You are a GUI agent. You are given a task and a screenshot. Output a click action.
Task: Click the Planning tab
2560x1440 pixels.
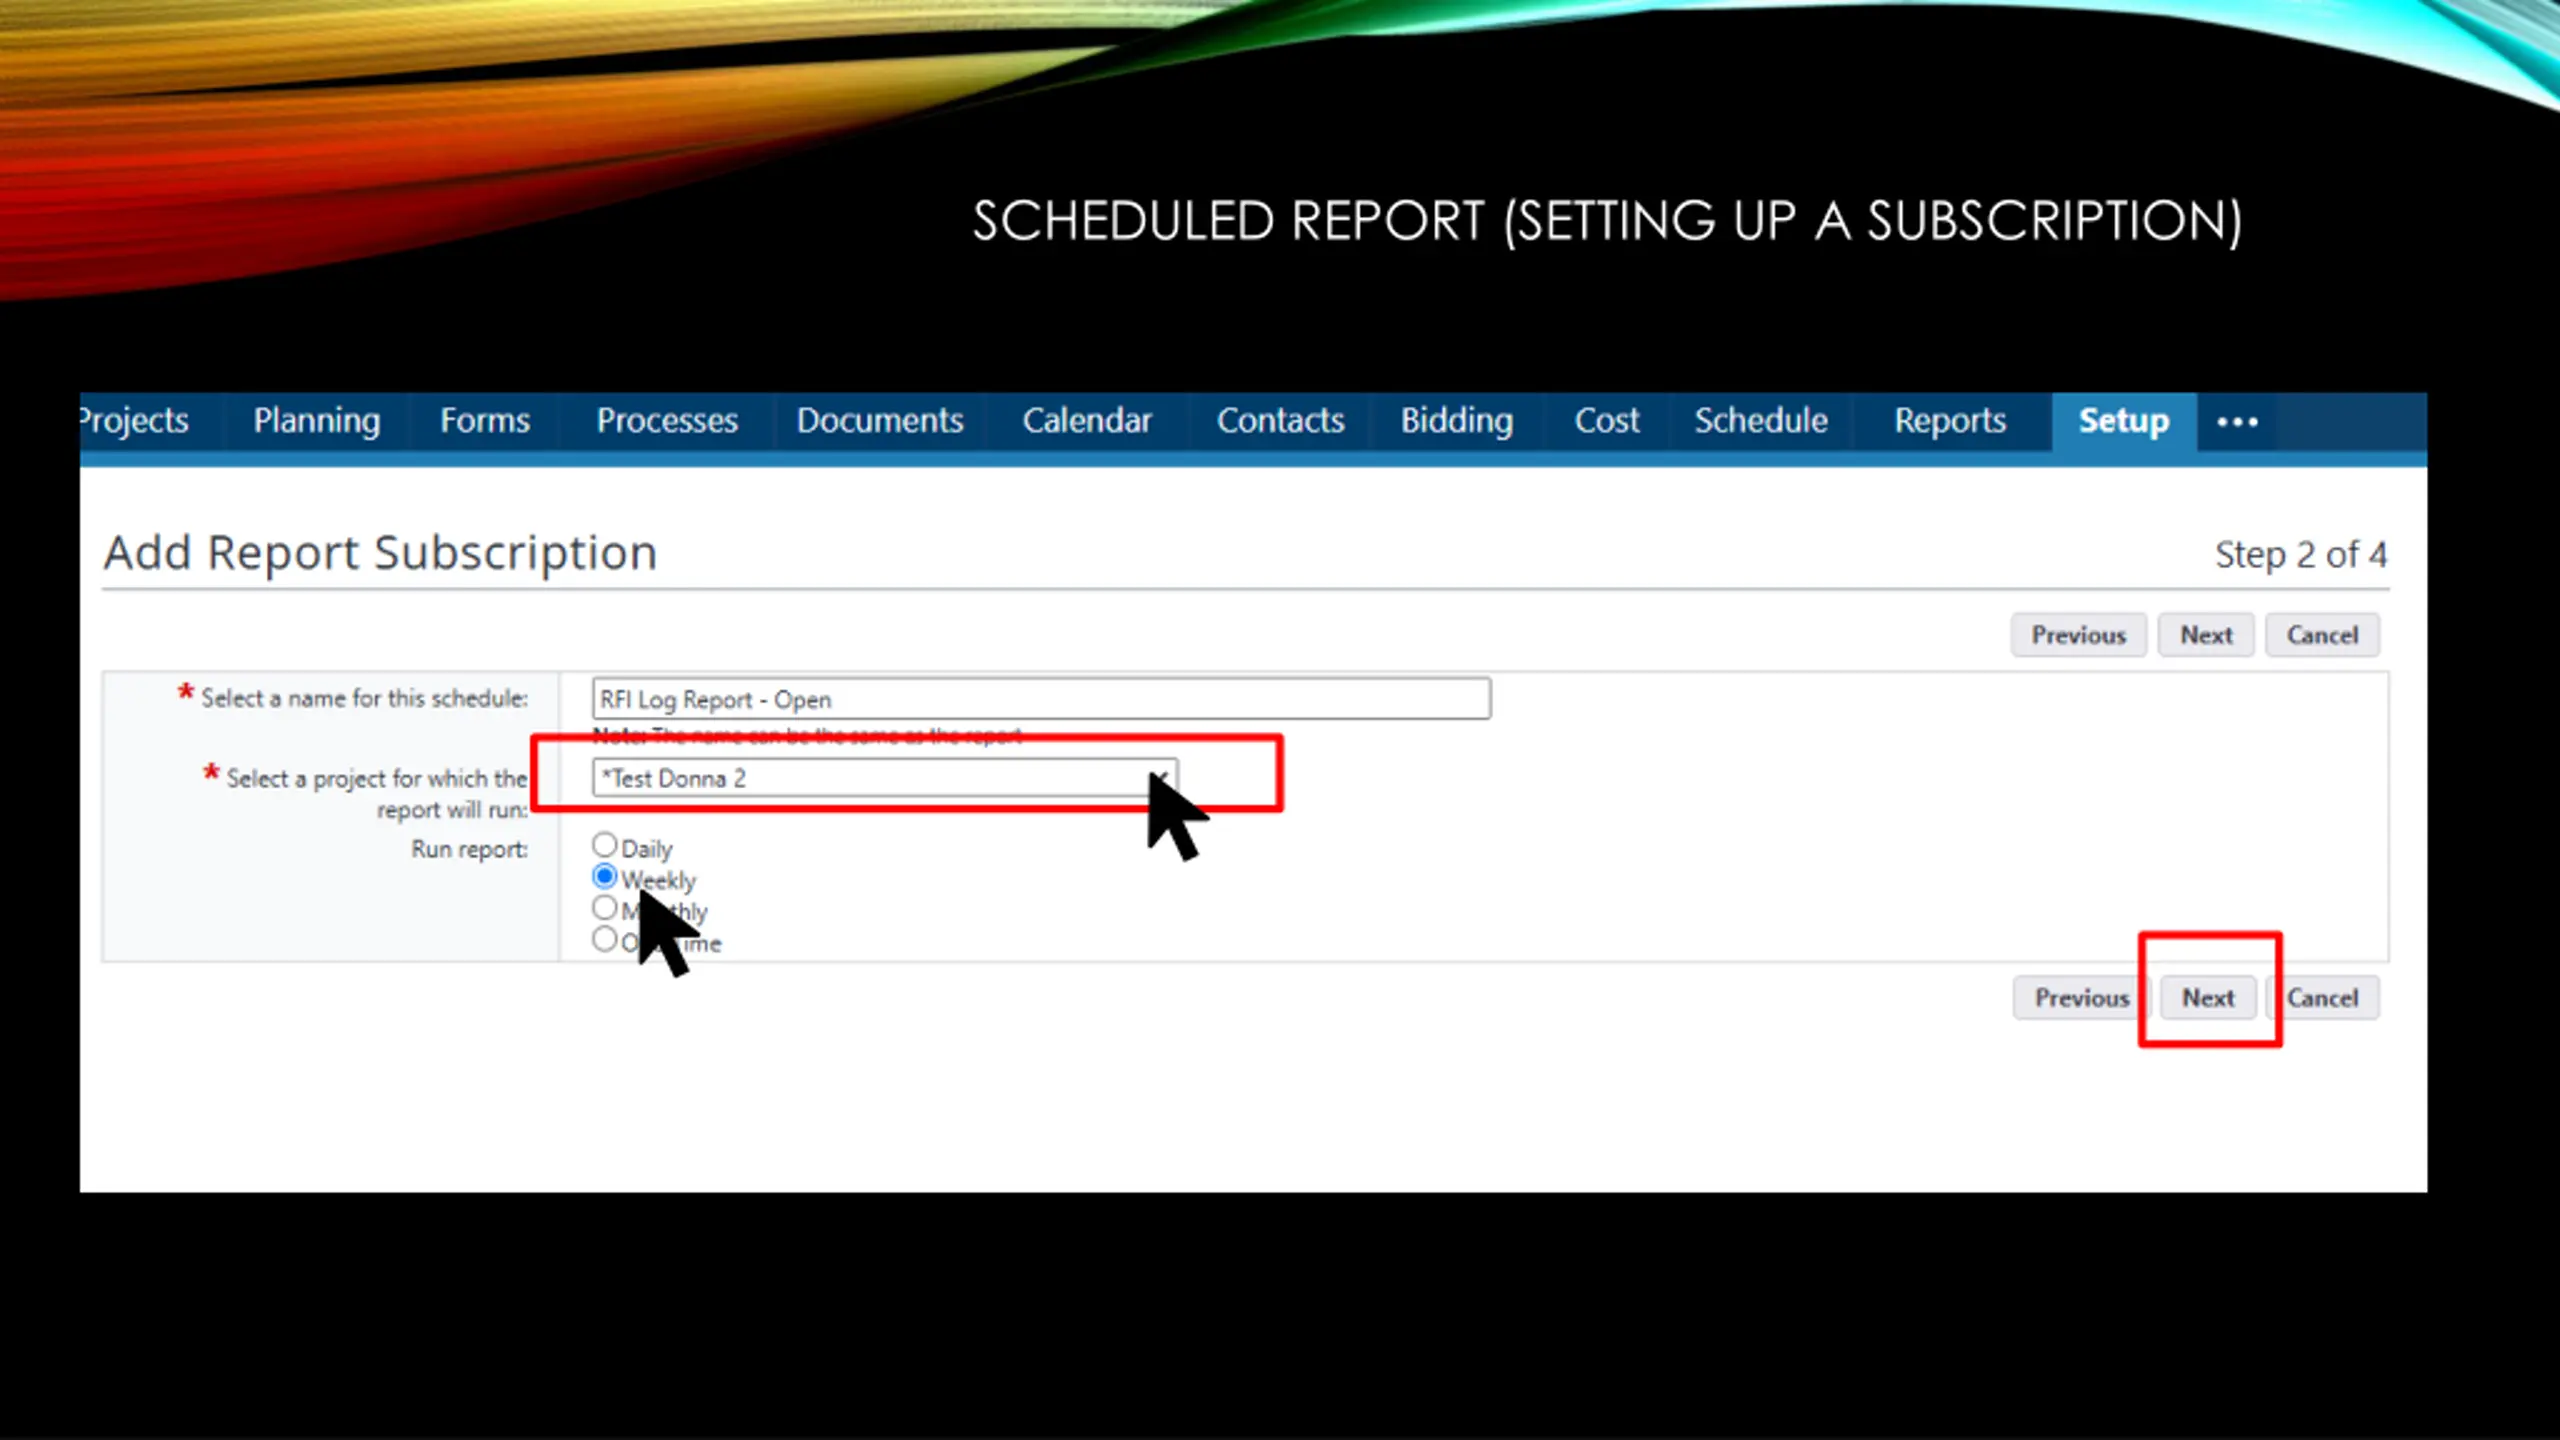pyautogui.click(x=316, y=421)
